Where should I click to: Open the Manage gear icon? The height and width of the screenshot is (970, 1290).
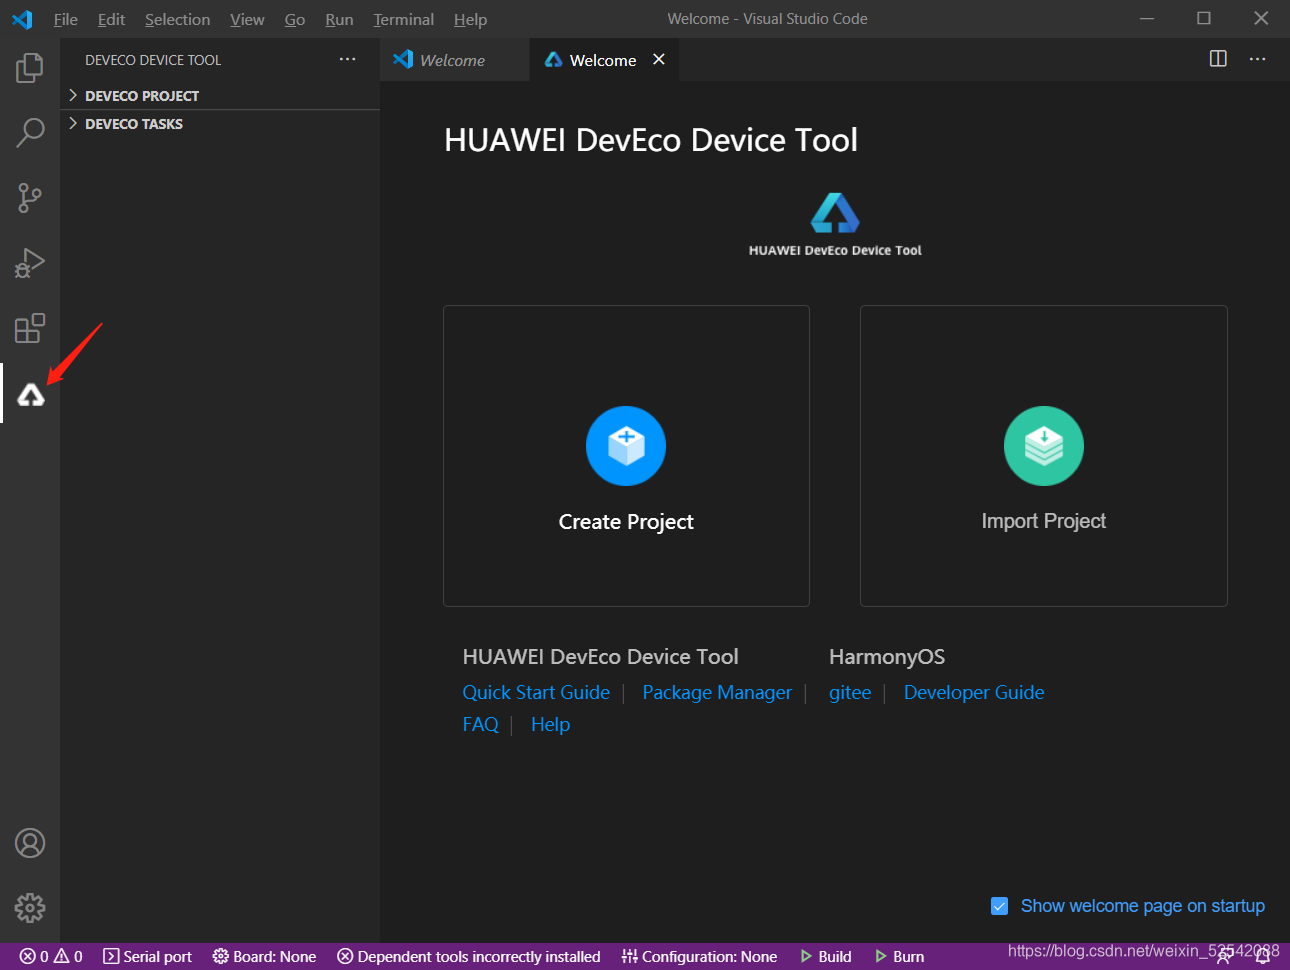(30, 908)
